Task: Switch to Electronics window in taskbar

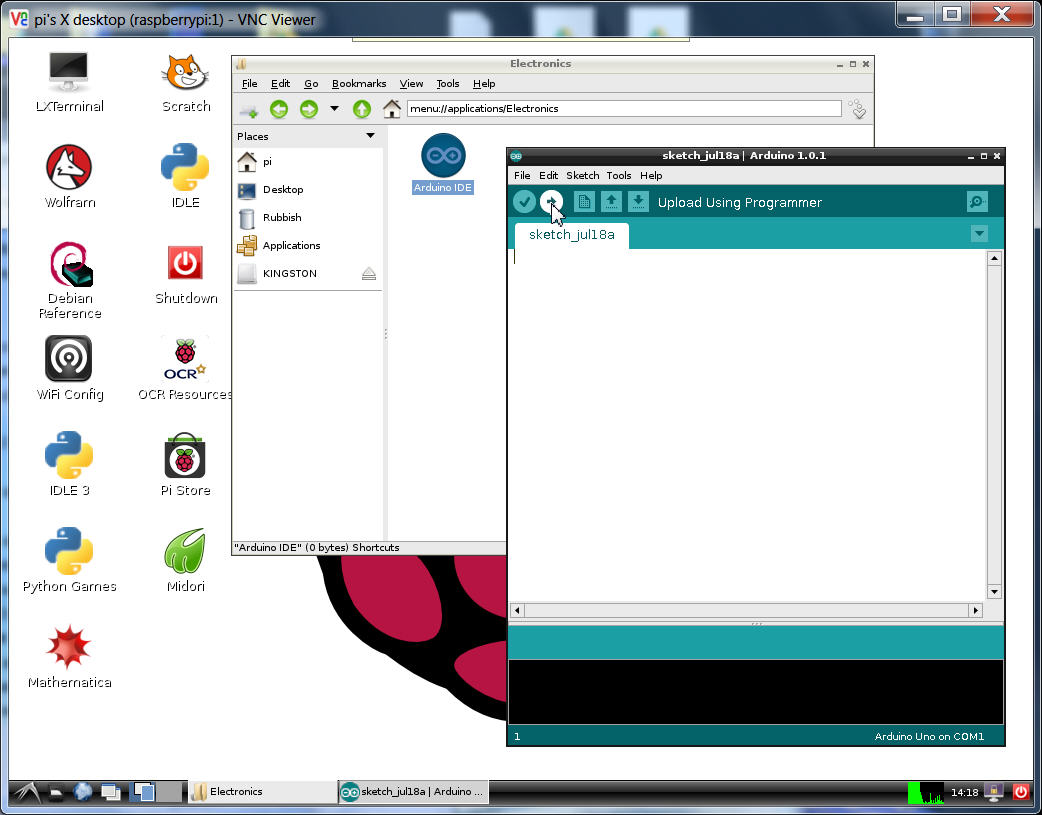Action: tap(261, 791)
